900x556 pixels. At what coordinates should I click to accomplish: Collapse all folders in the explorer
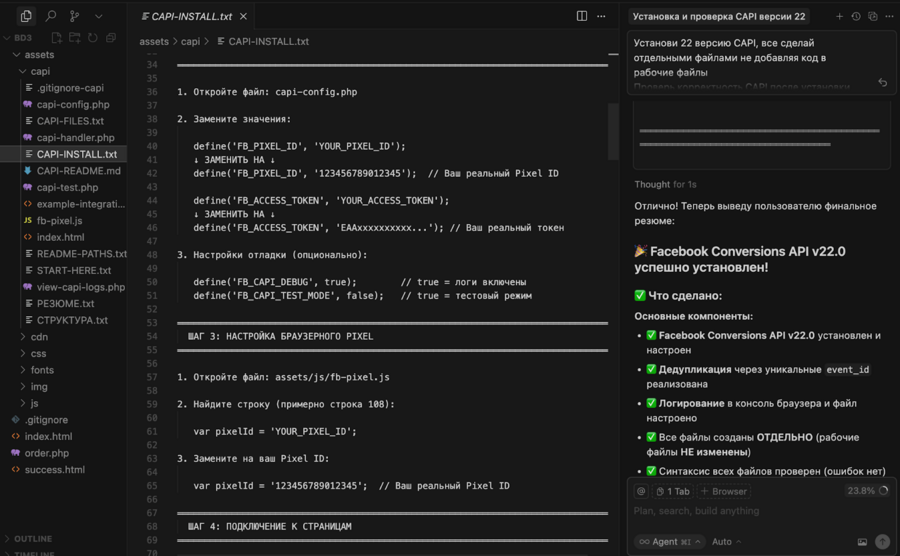click(x=110, y=38)
